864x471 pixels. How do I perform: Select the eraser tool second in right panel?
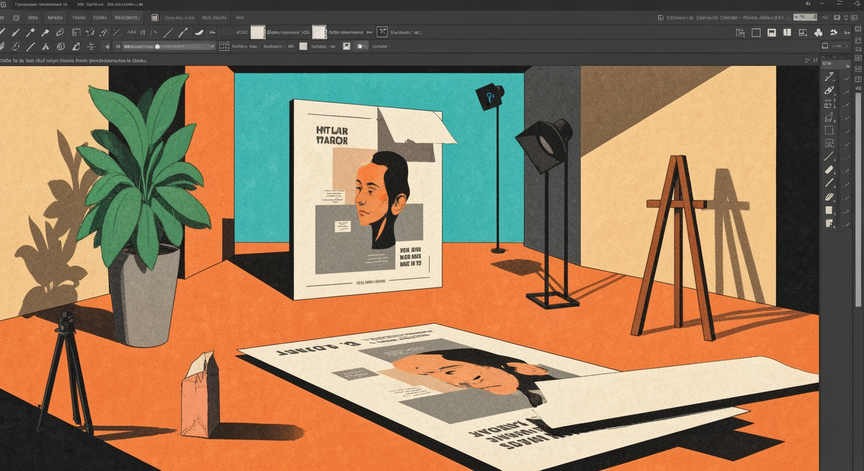pos(829,90)
